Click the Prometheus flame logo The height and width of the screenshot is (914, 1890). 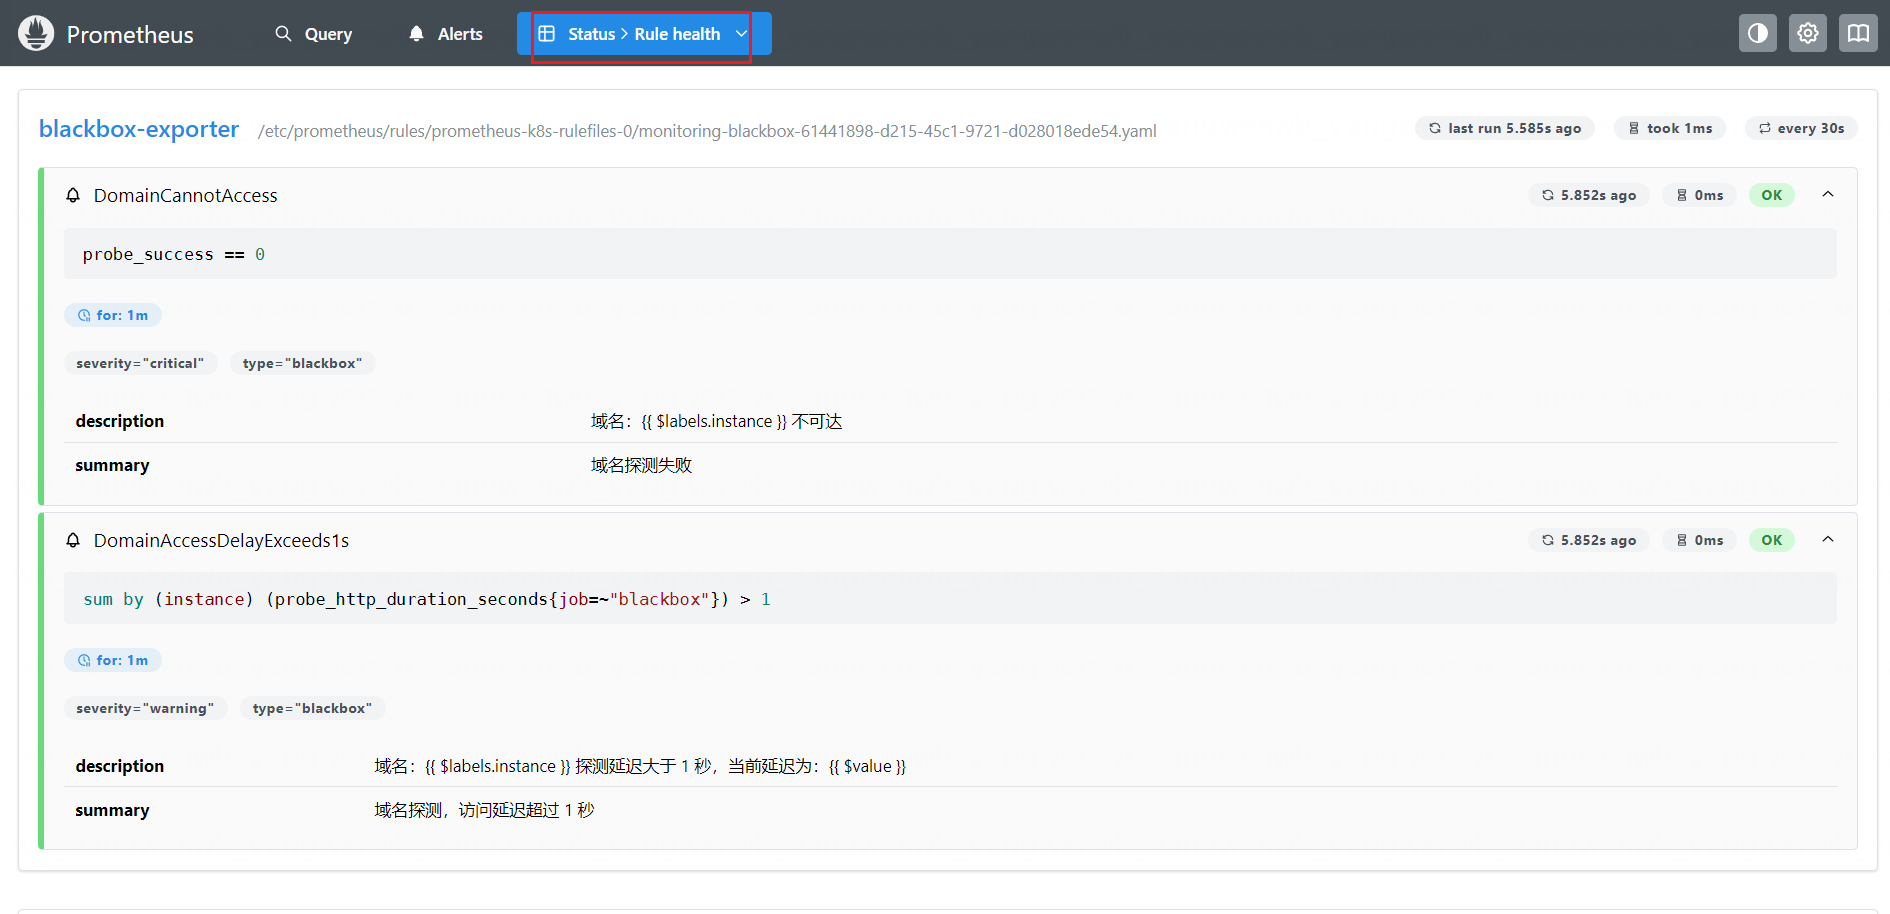pos(36,33)
